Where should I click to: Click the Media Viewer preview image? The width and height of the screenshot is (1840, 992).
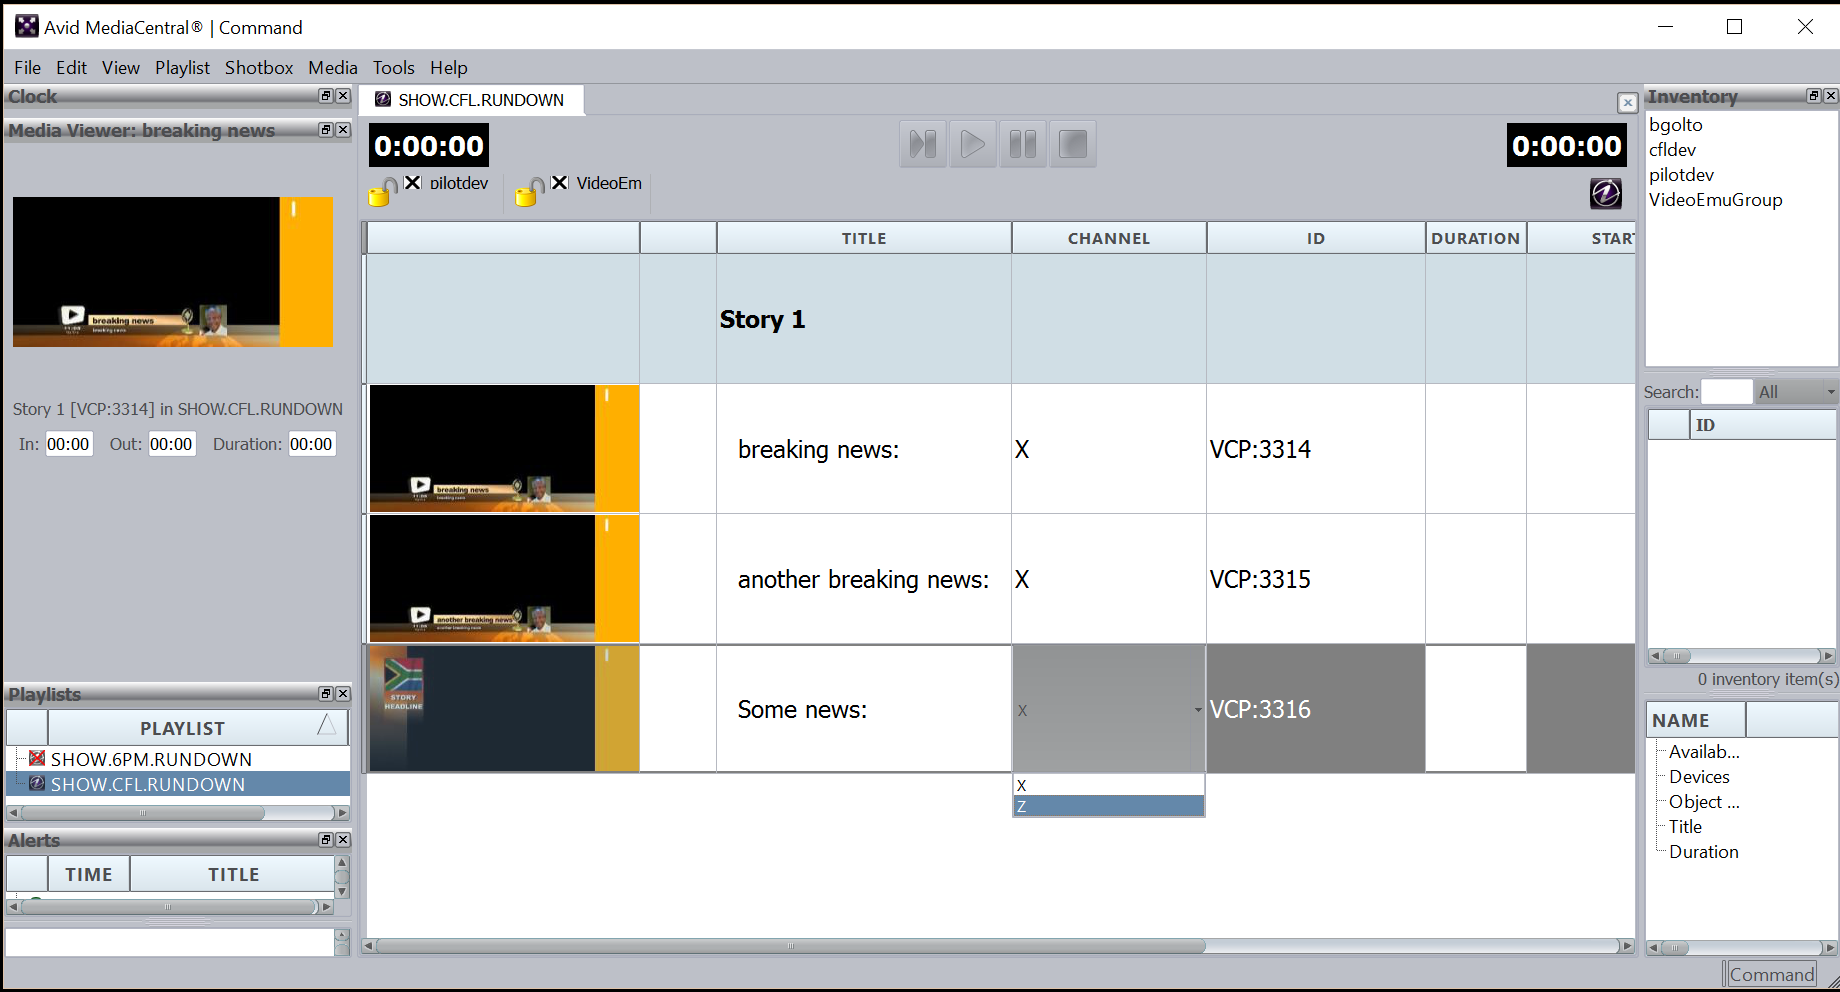tap(173, 272)
